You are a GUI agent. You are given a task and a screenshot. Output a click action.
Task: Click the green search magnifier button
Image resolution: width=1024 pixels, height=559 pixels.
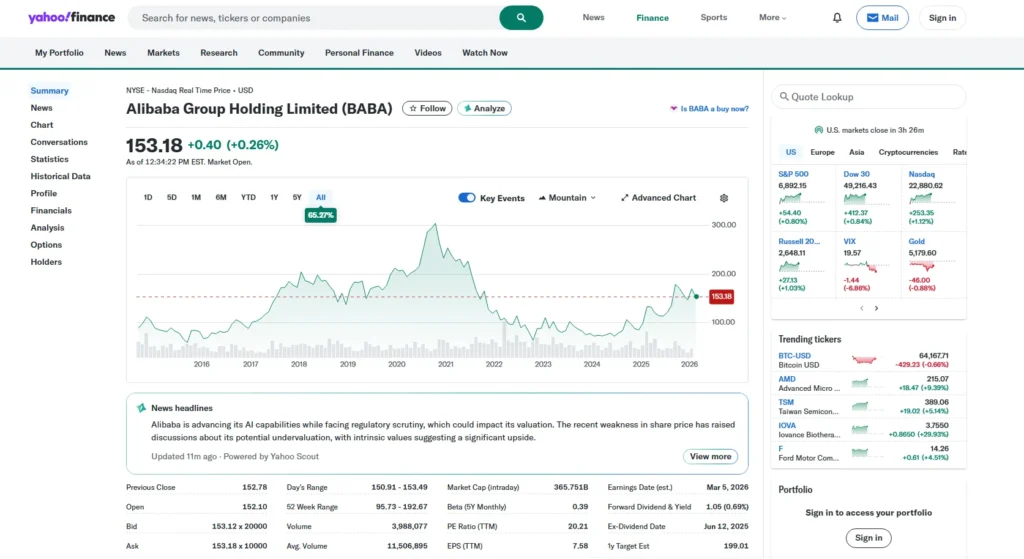[521, 18]
